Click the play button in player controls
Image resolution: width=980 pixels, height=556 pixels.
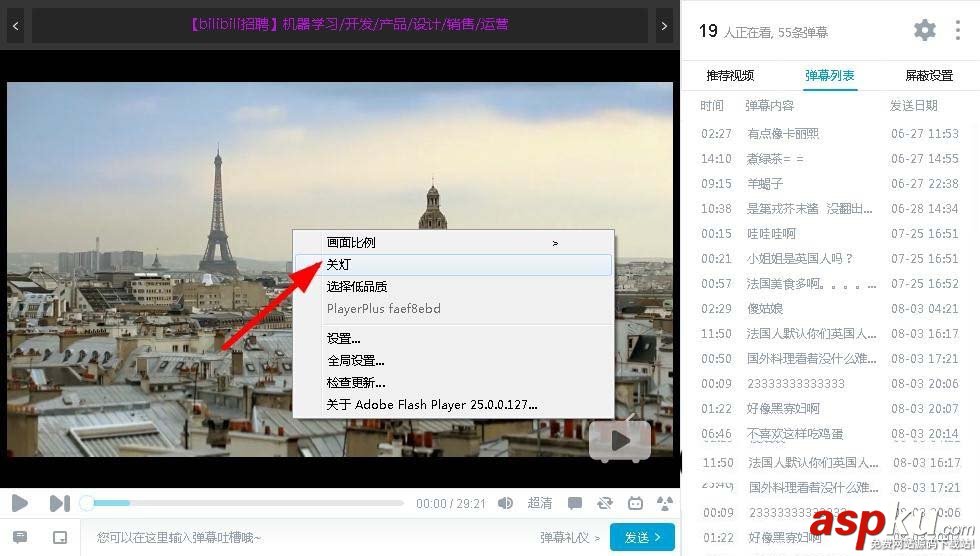pyautogui.click(x=19, y=503)
